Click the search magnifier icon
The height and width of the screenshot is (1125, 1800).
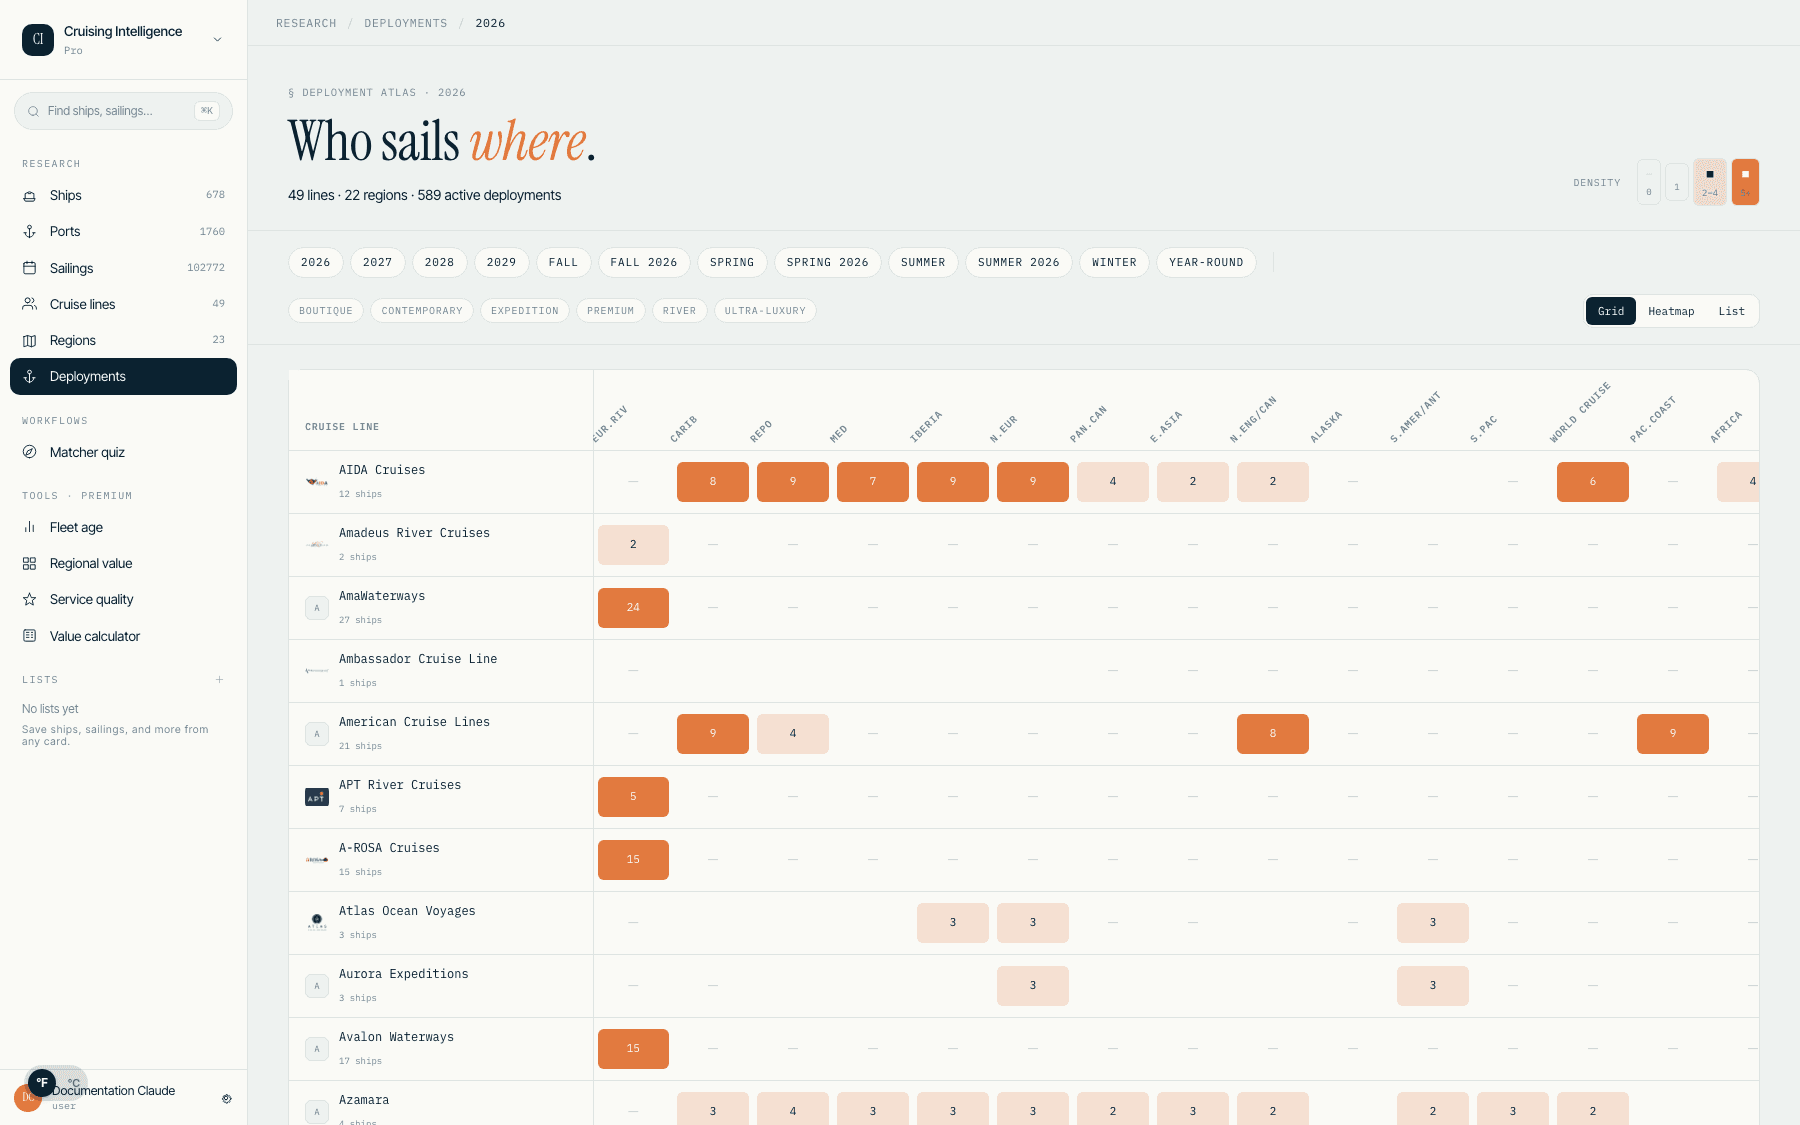tap(34, 111)
